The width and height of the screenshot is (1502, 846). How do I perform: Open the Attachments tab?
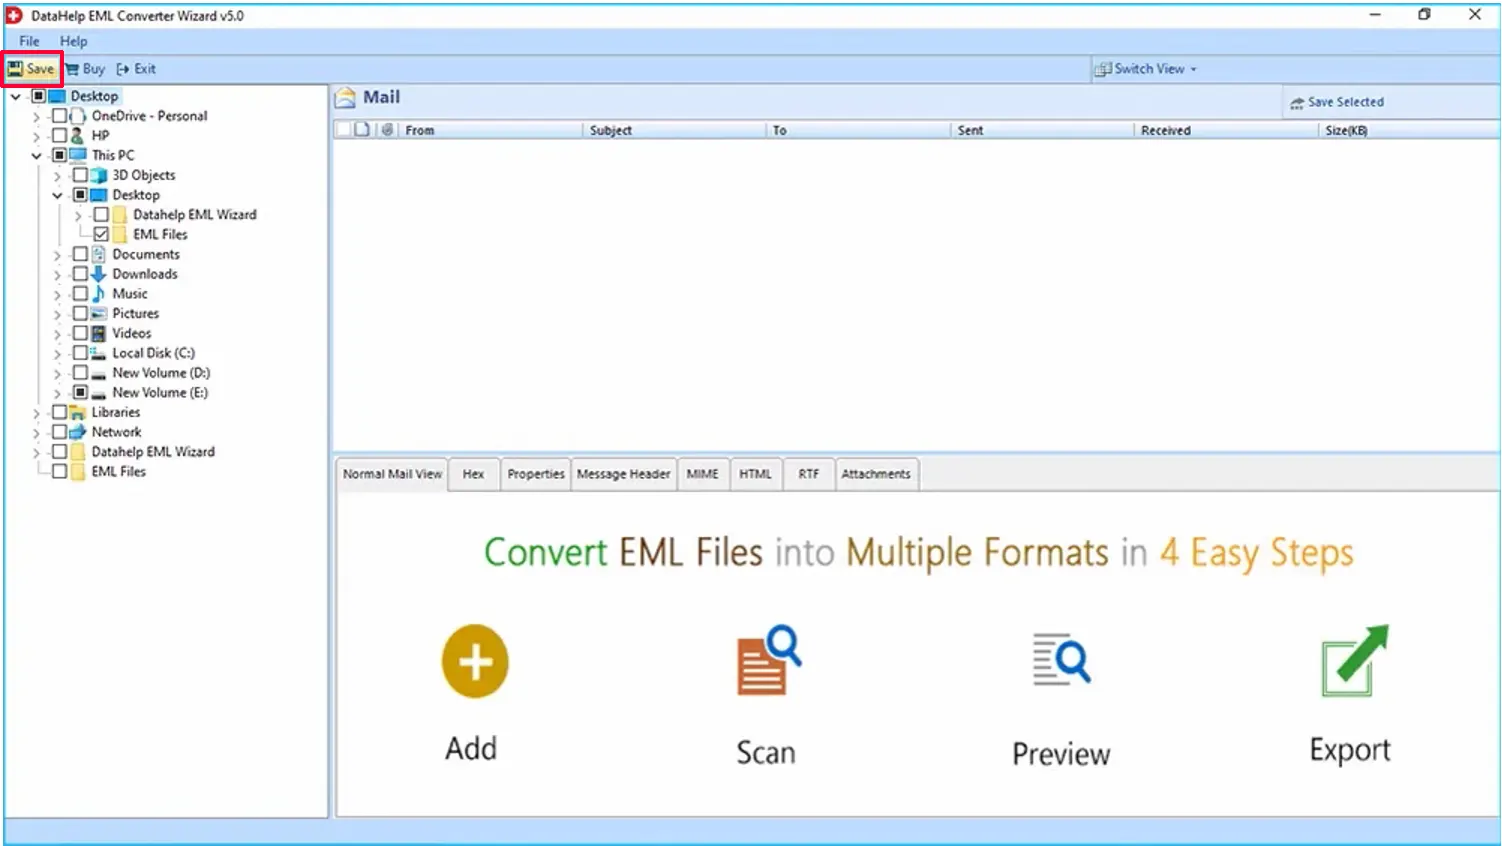[x=876, y=474]
